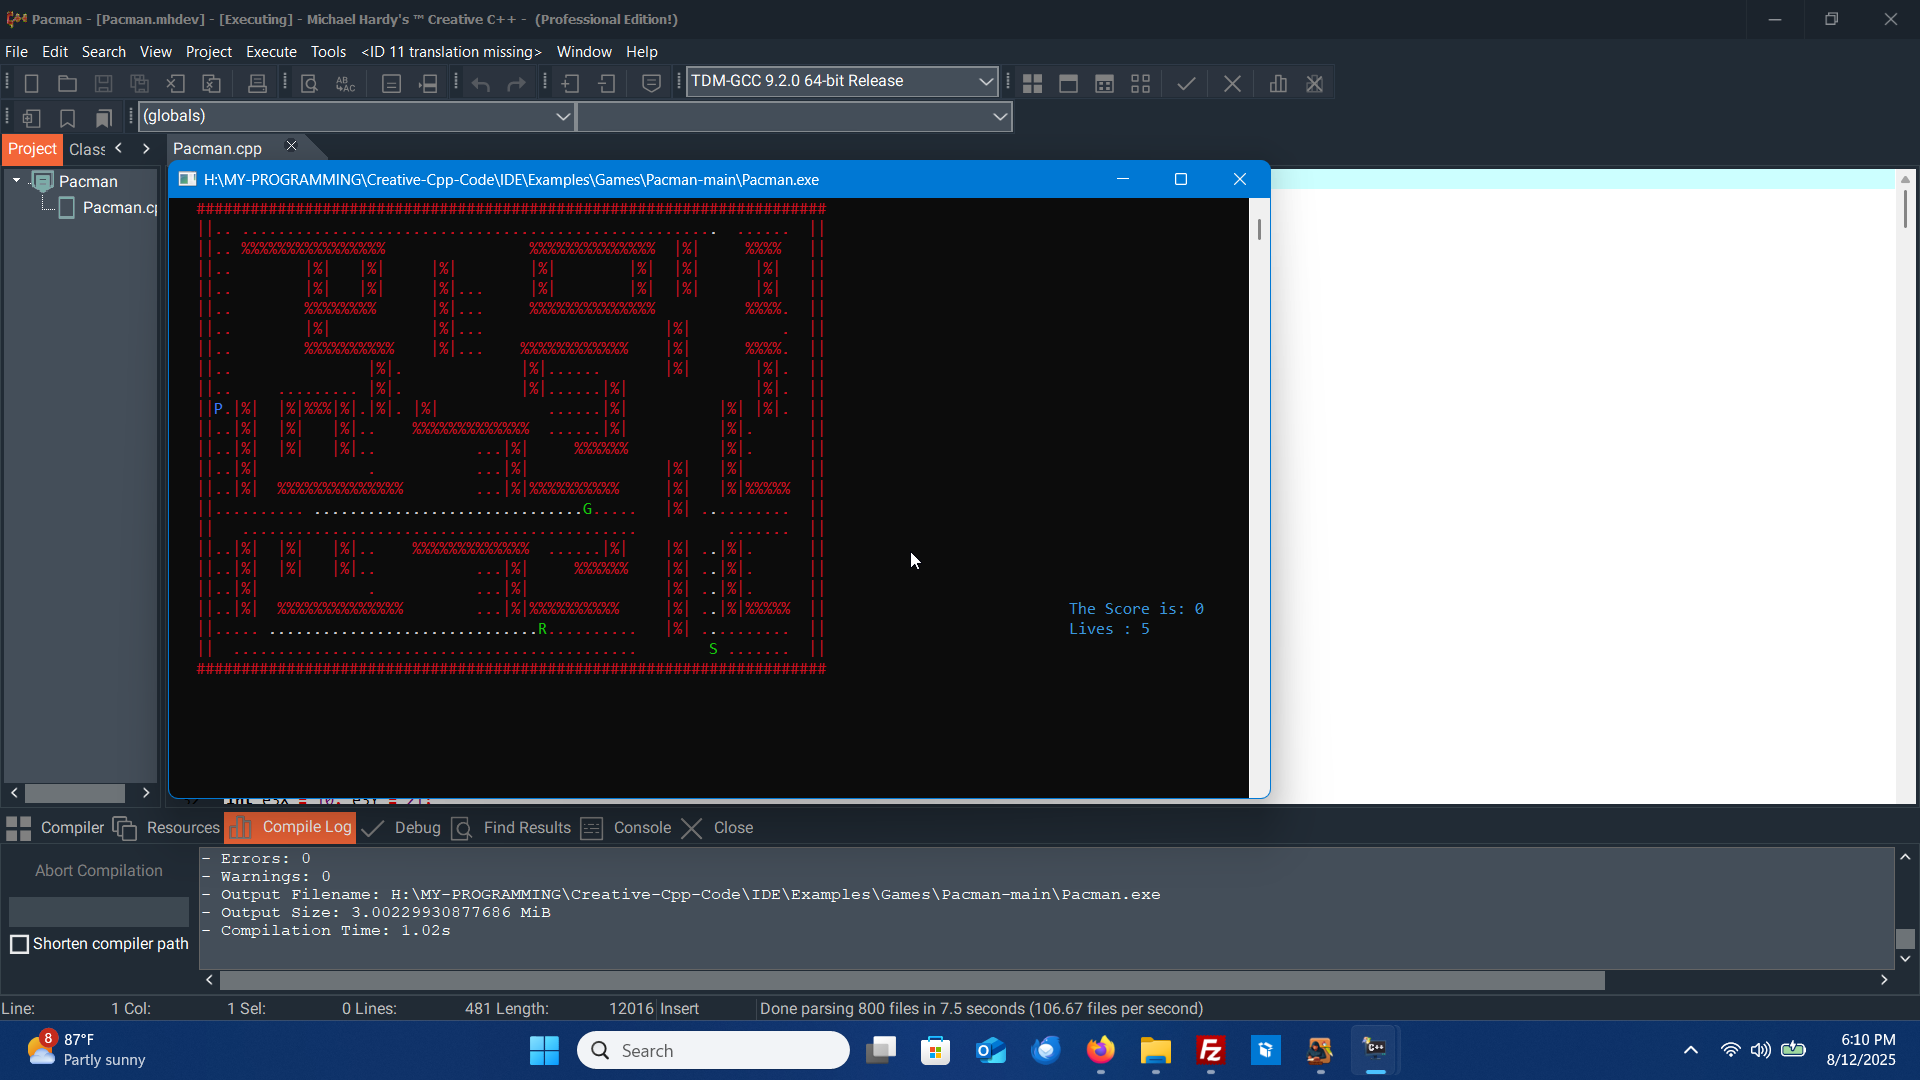Click the Toggle bookmark icon

coord(67,118)
